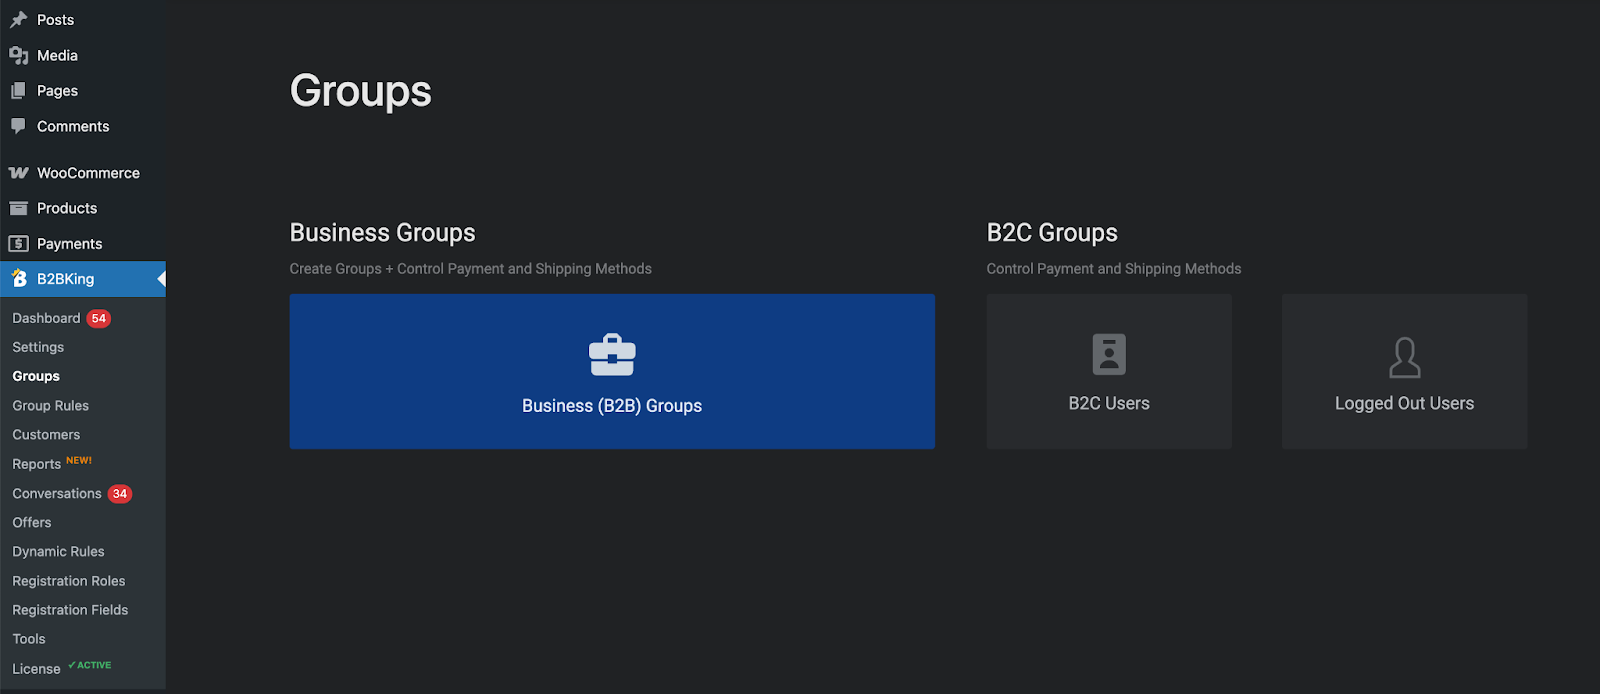Click the WooCommerce logo icon
1600x694 pixels.
(19, 173)
